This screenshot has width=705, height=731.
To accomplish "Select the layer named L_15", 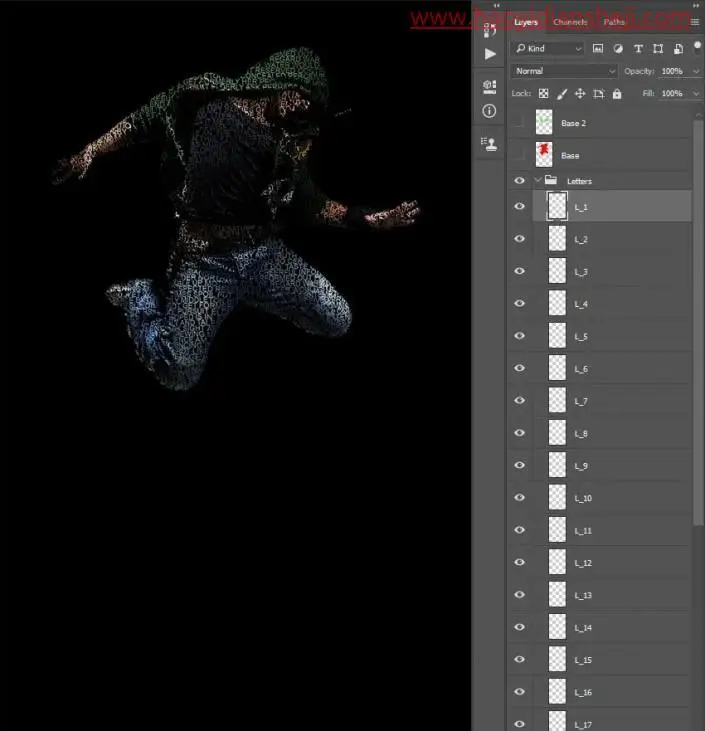I will (x=583, y=660).
